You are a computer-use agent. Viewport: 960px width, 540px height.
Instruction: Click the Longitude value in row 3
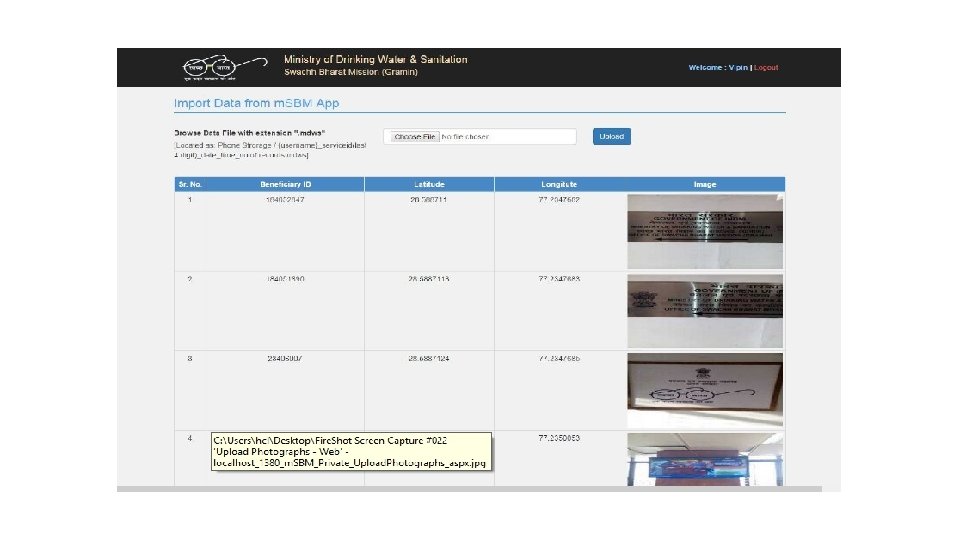click(559, 358)
